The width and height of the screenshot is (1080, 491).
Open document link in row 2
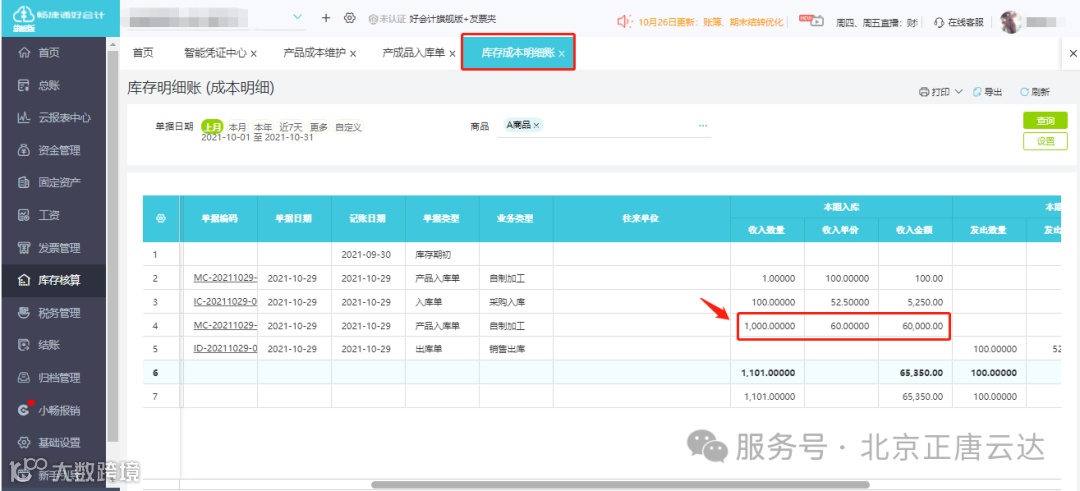tap(226, 278)
